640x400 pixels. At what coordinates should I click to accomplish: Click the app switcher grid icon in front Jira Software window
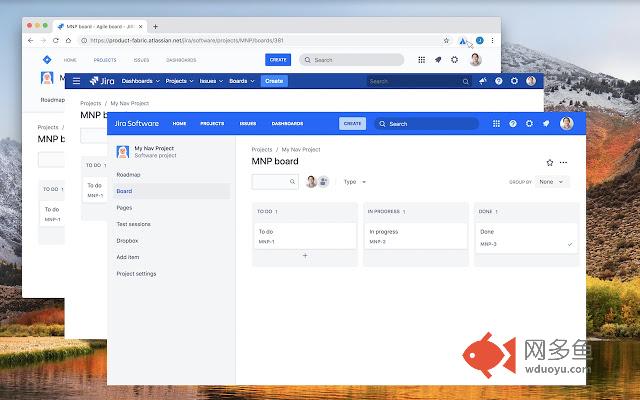click(x=496, y=124)
